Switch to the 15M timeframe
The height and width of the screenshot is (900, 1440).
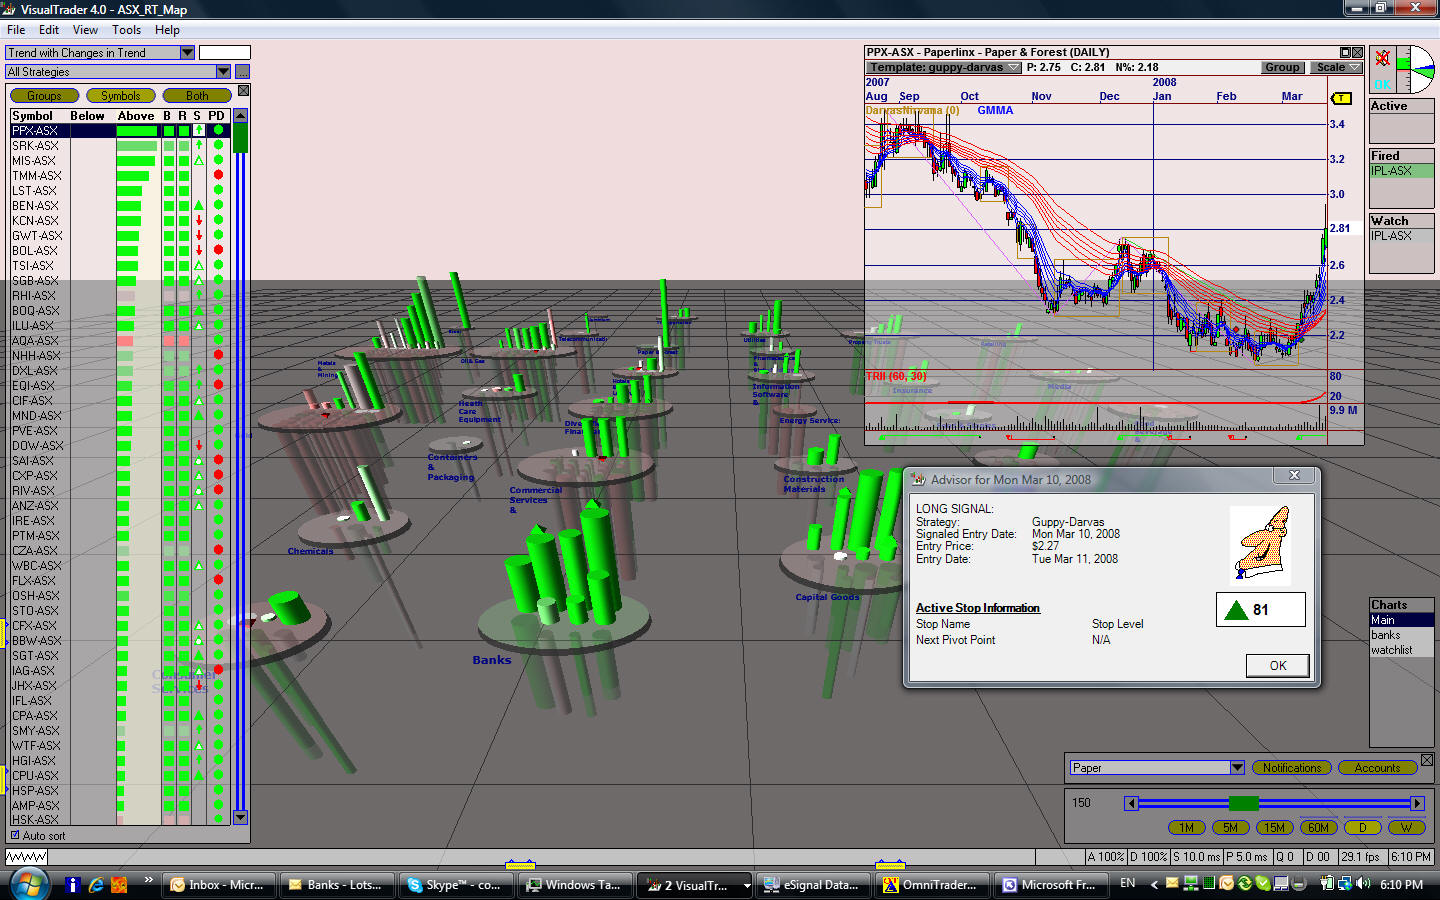pyautogui.click(x=1274, y=828)
